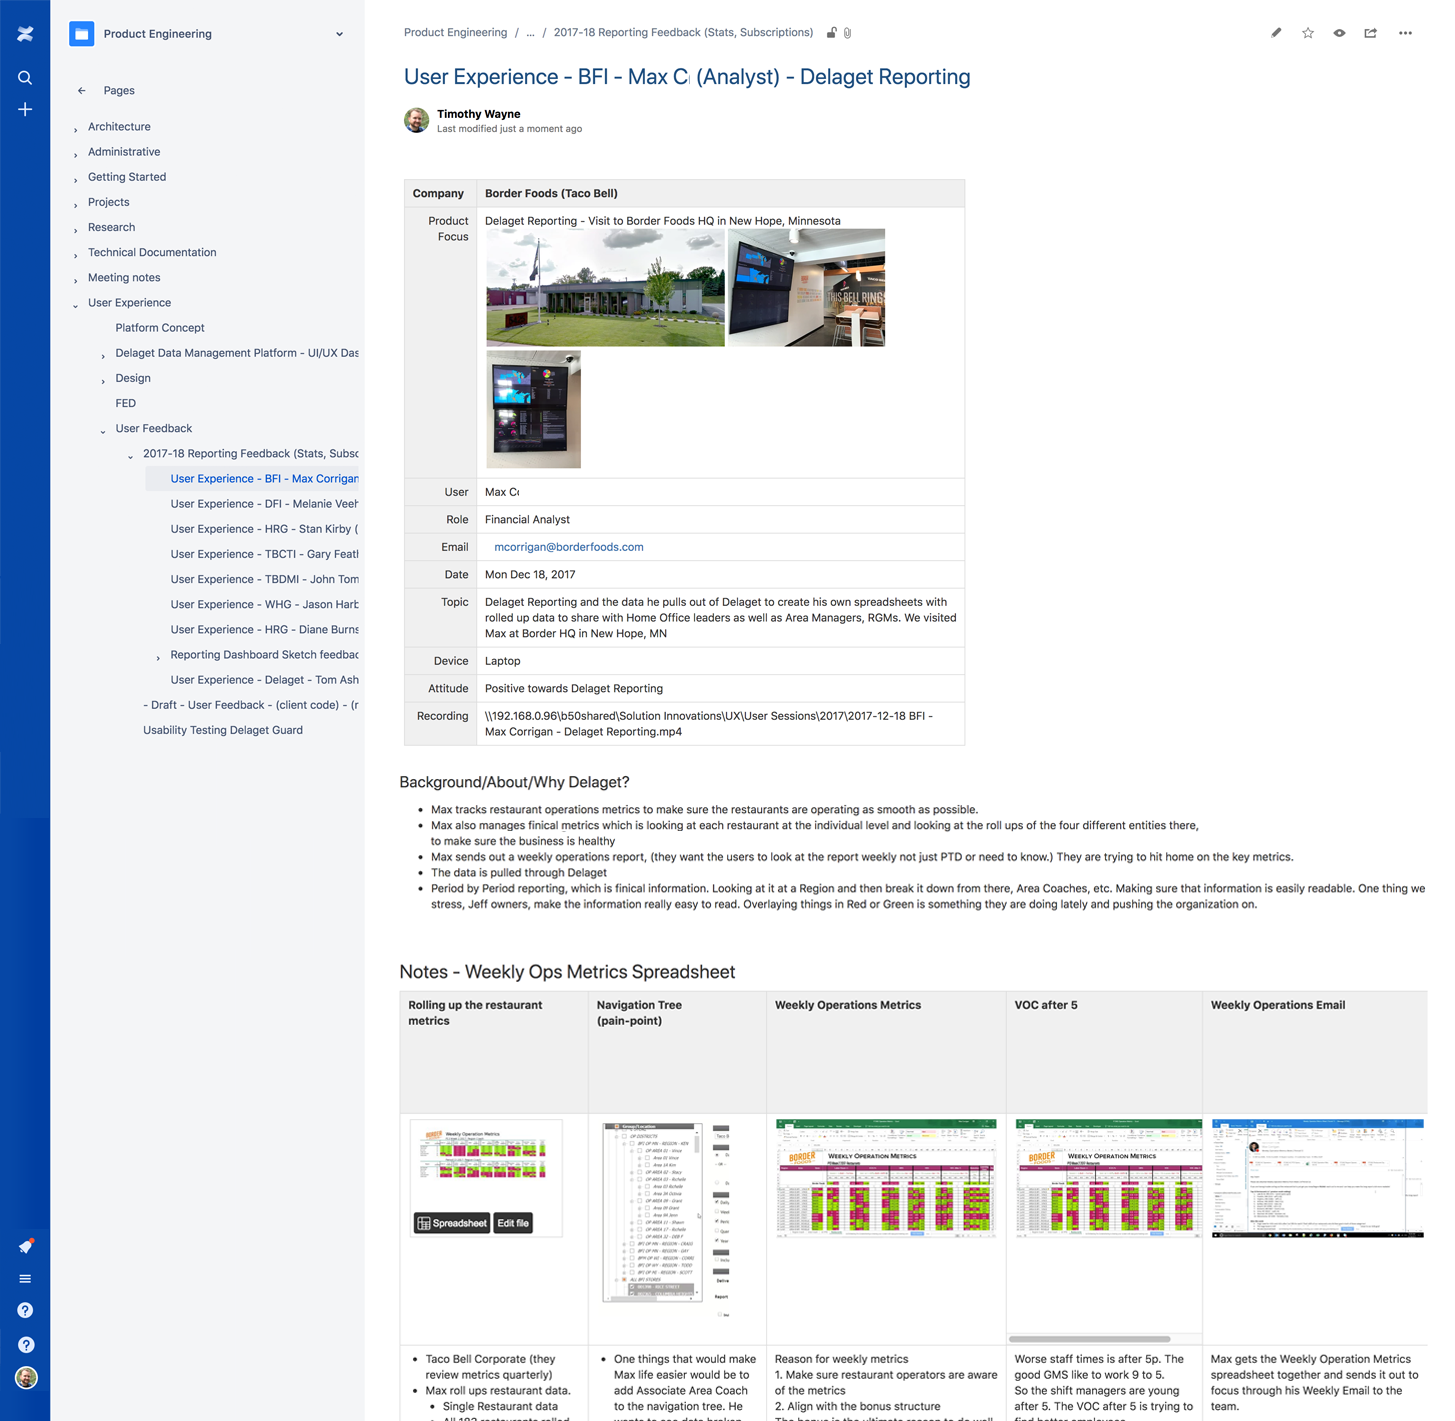This screenshot has height=1421, width=1455.
Task: Open the Border Foods HQ building photo
Action: tap(604, 287)
